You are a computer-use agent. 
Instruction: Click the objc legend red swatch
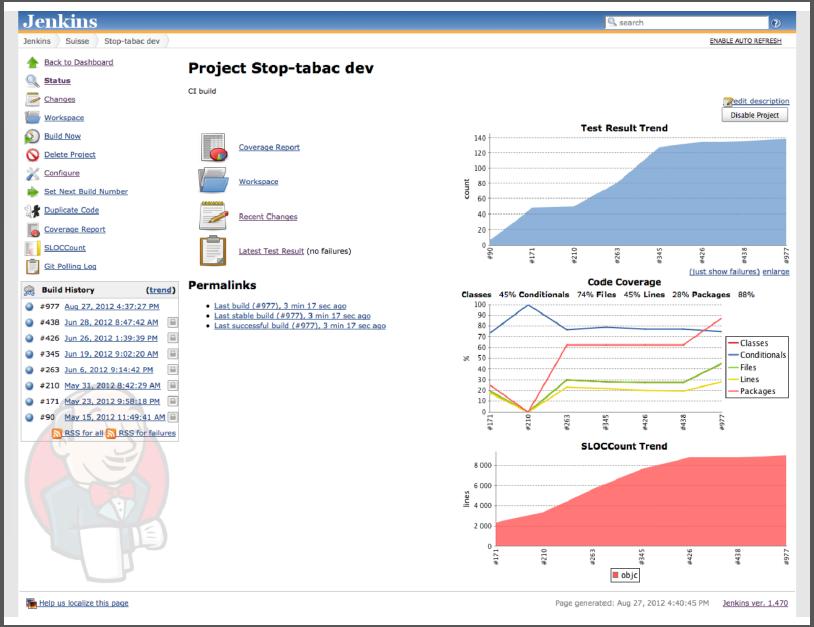click(x=614, y=576)
